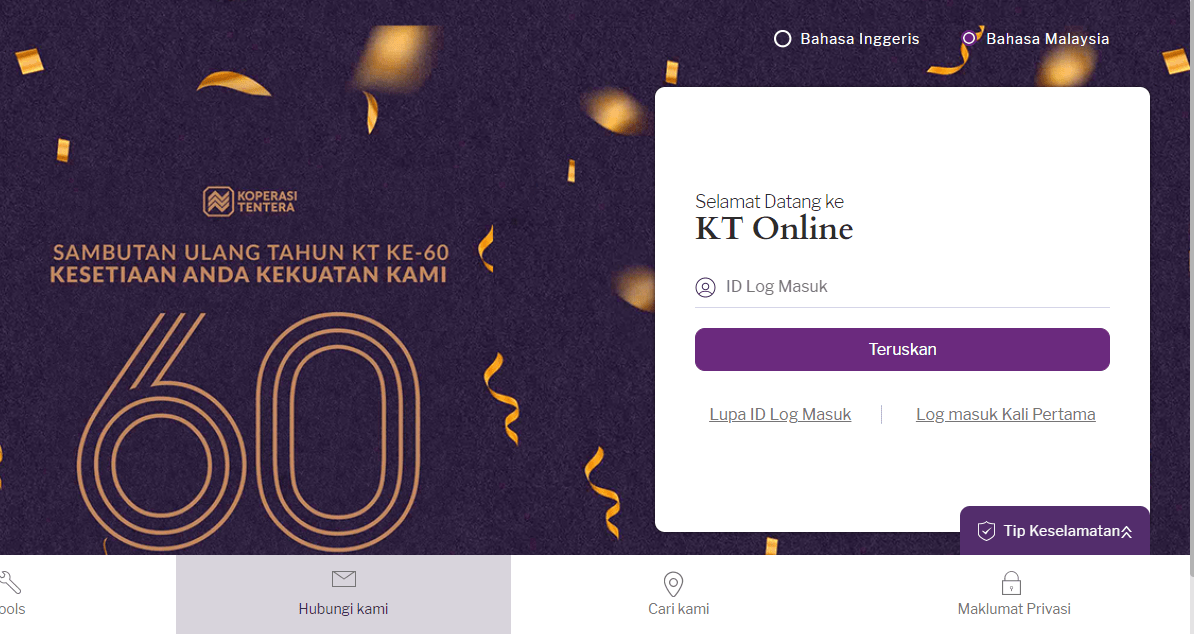The height and width of the screenshot is (634, 1194).
Task: Follow the Lupa ID Log Masuk link
Action: point(780,414)
